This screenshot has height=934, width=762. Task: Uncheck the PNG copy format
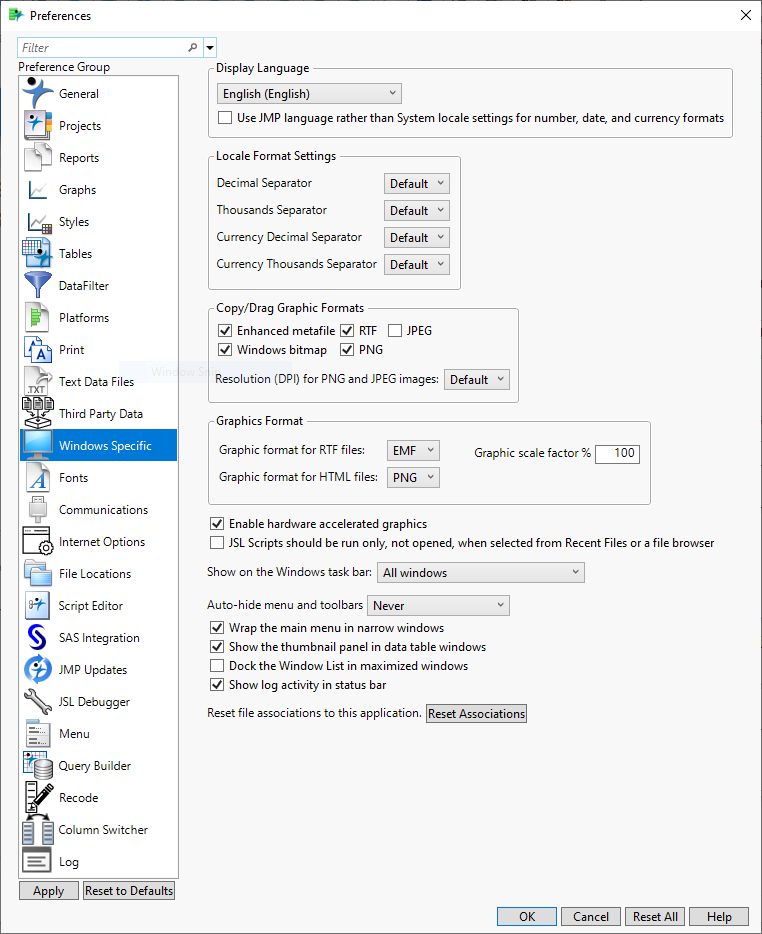tap(347, 350)
